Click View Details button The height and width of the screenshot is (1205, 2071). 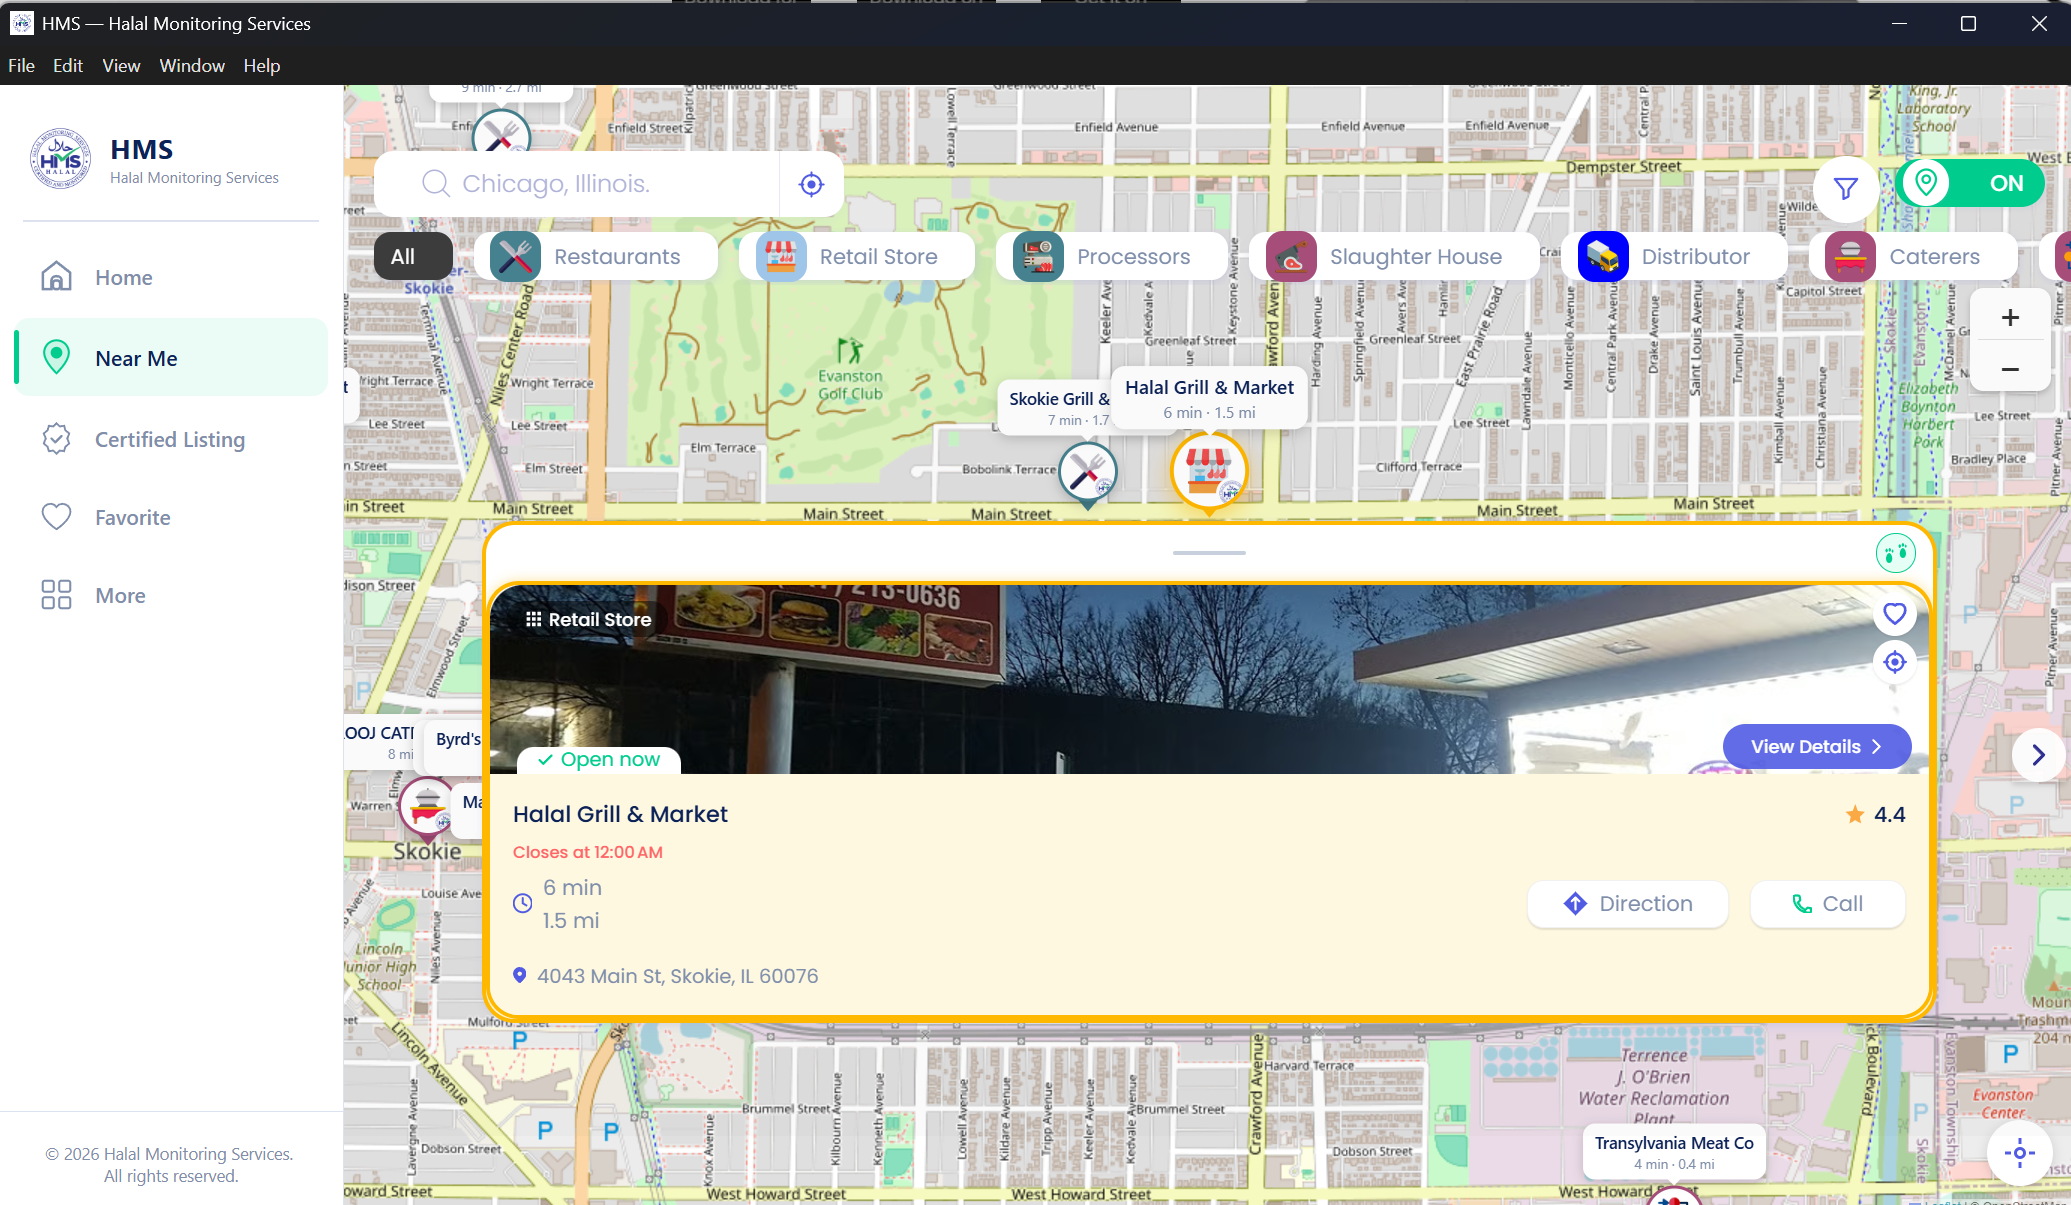[1816, 747]
